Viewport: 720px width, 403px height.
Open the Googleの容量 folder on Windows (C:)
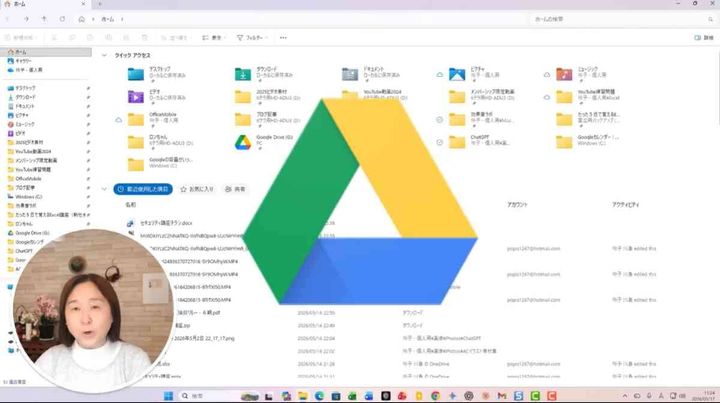(160, 164)
